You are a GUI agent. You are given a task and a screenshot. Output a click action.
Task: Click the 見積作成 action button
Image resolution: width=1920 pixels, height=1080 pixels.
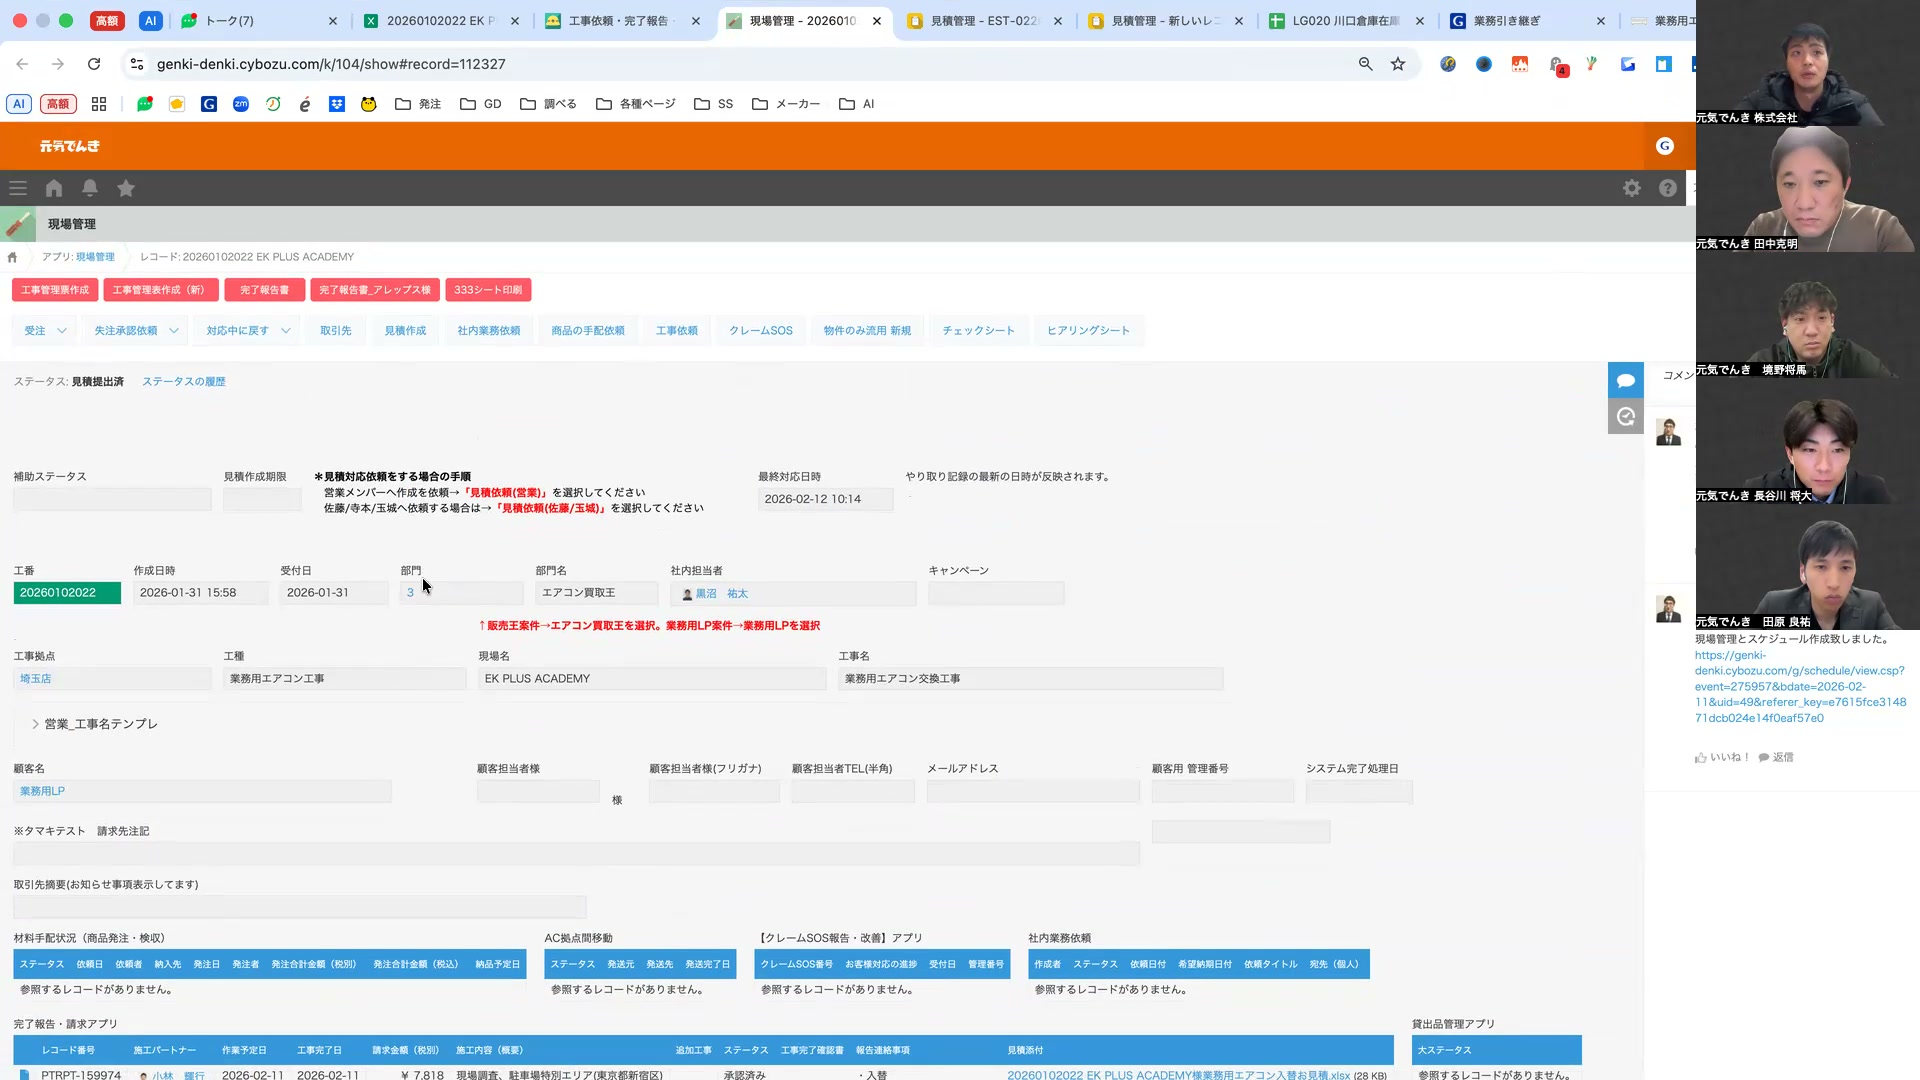405,331
